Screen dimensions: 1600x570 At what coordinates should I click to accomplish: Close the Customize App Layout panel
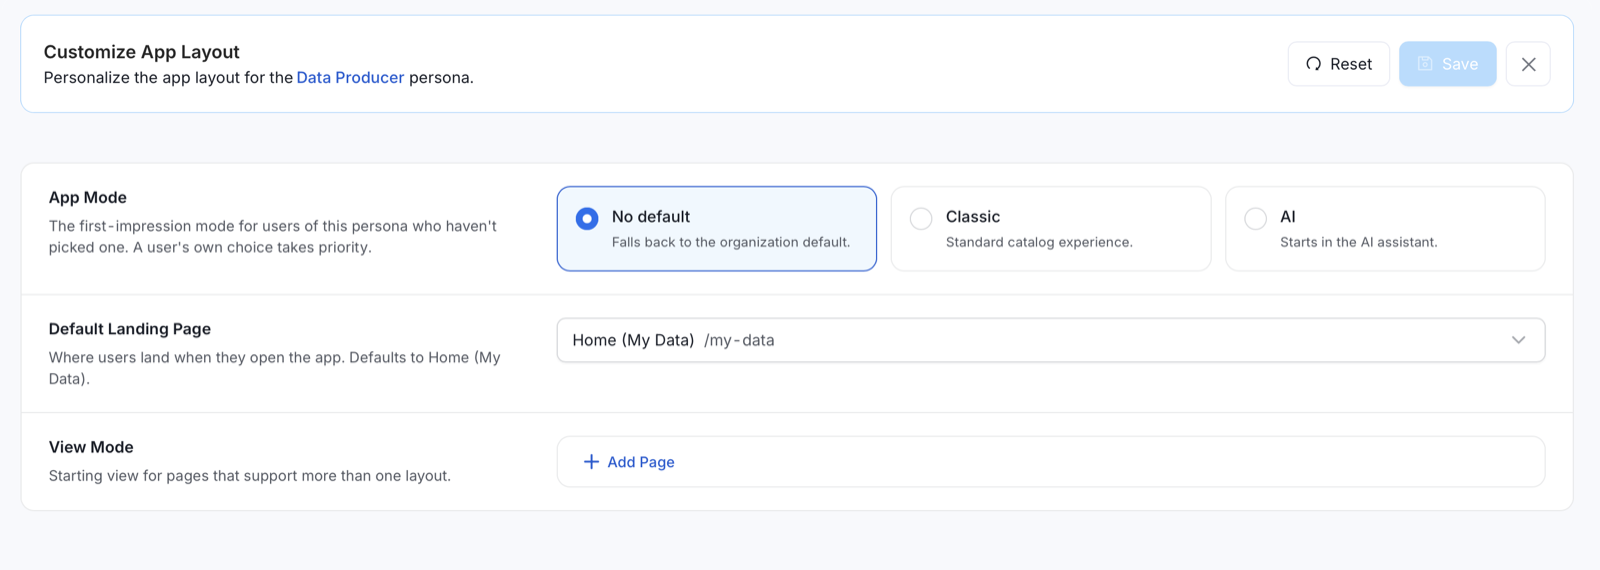[x=1528, y=64]
